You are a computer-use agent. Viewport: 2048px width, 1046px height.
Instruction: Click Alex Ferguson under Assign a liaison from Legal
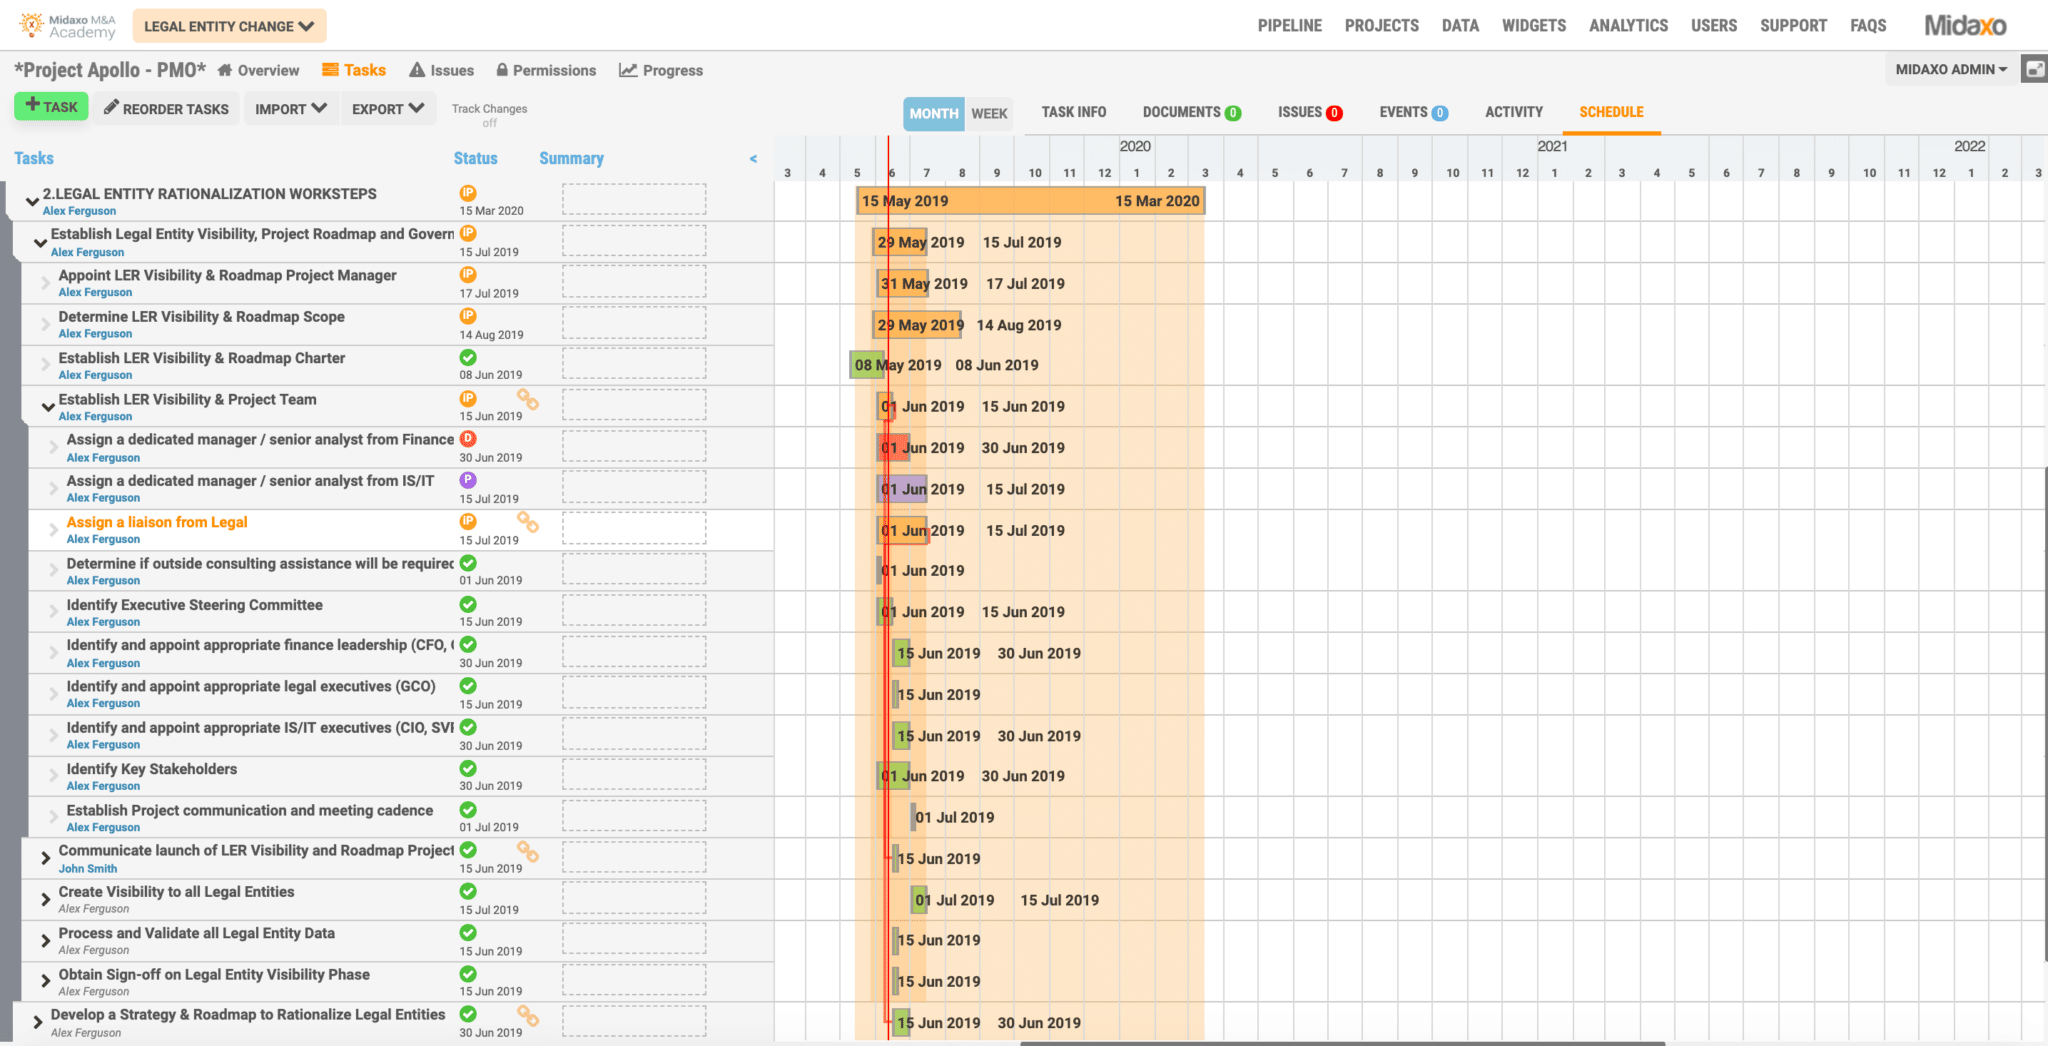point(103,539)
